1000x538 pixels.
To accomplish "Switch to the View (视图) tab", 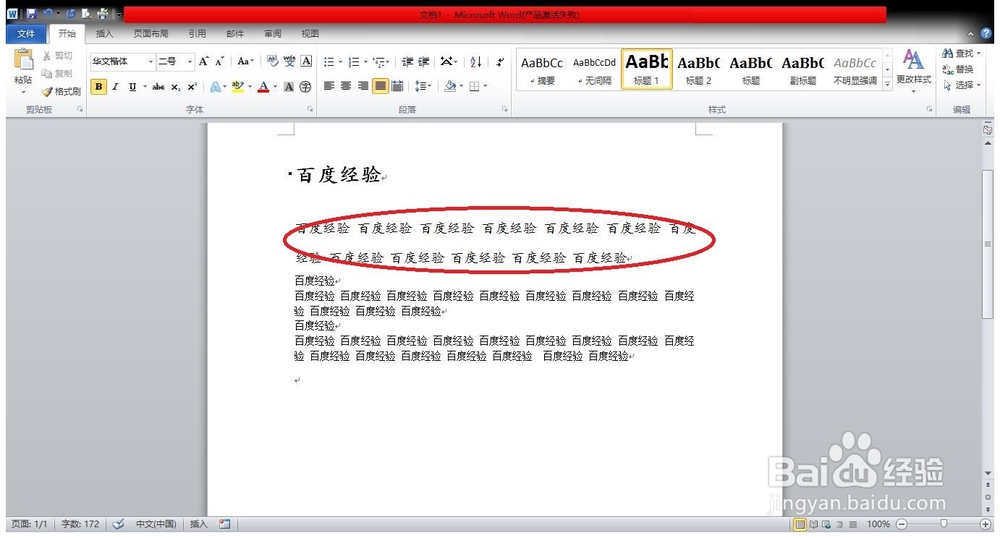I will 310,34.
